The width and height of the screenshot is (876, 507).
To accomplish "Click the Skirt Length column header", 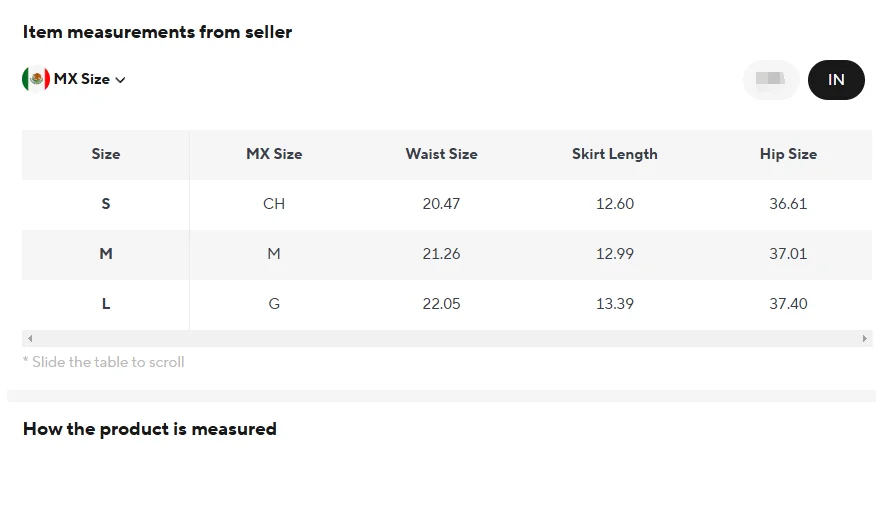I will click(615, 154).
